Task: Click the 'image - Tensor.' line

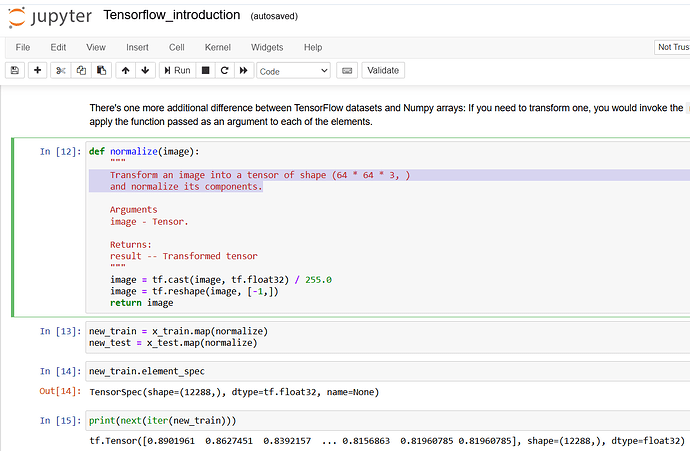Action: coord(149,222)
